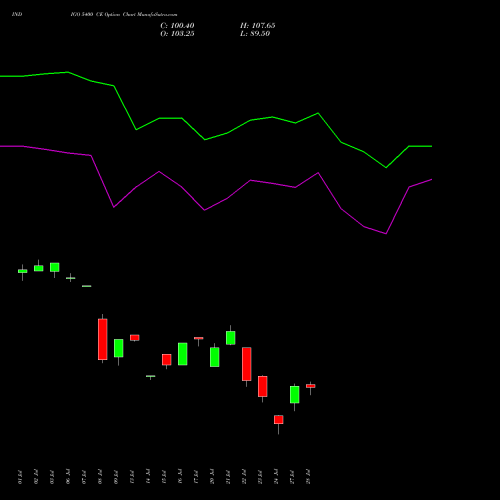The image size is (500, 500).
Task: Click the high value H: 107.65
Action: tap(258, 26)
